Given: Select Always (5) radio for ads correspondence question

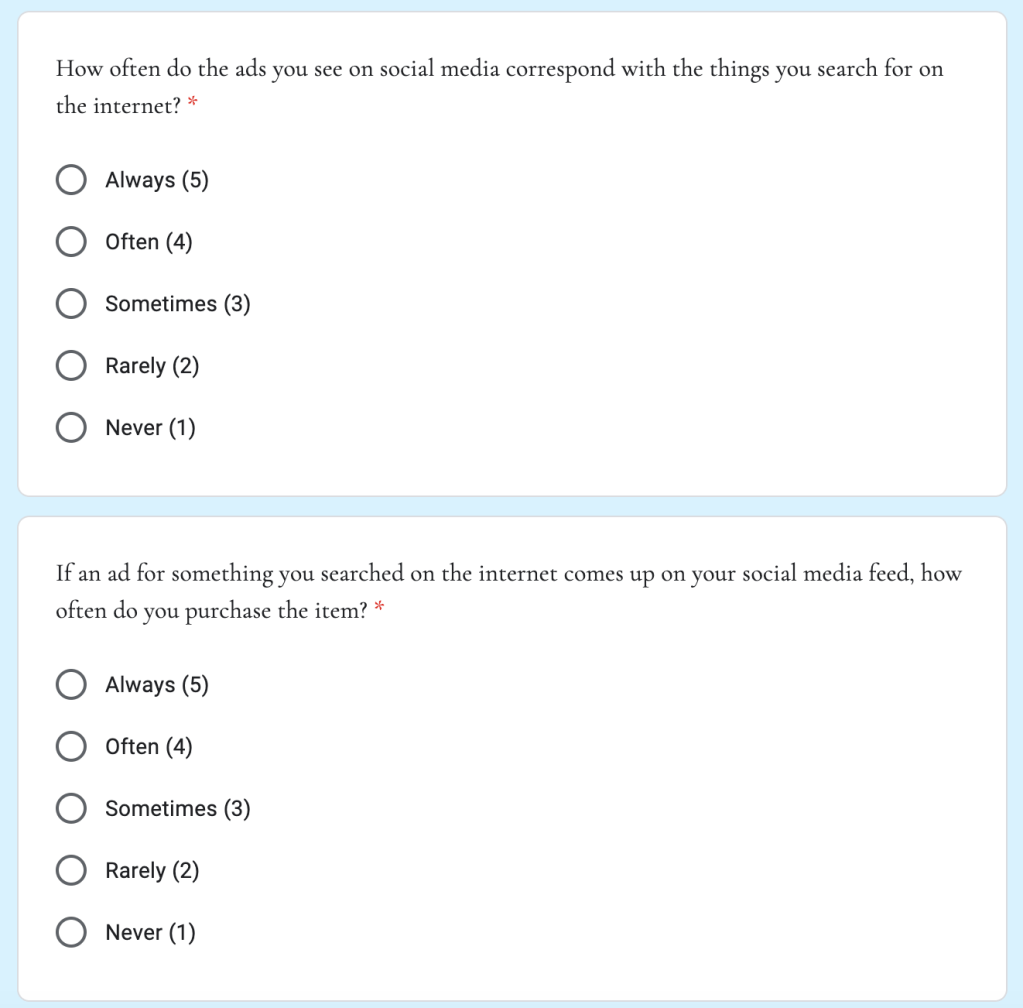Looking at the screenshot, I should point(71,181).
